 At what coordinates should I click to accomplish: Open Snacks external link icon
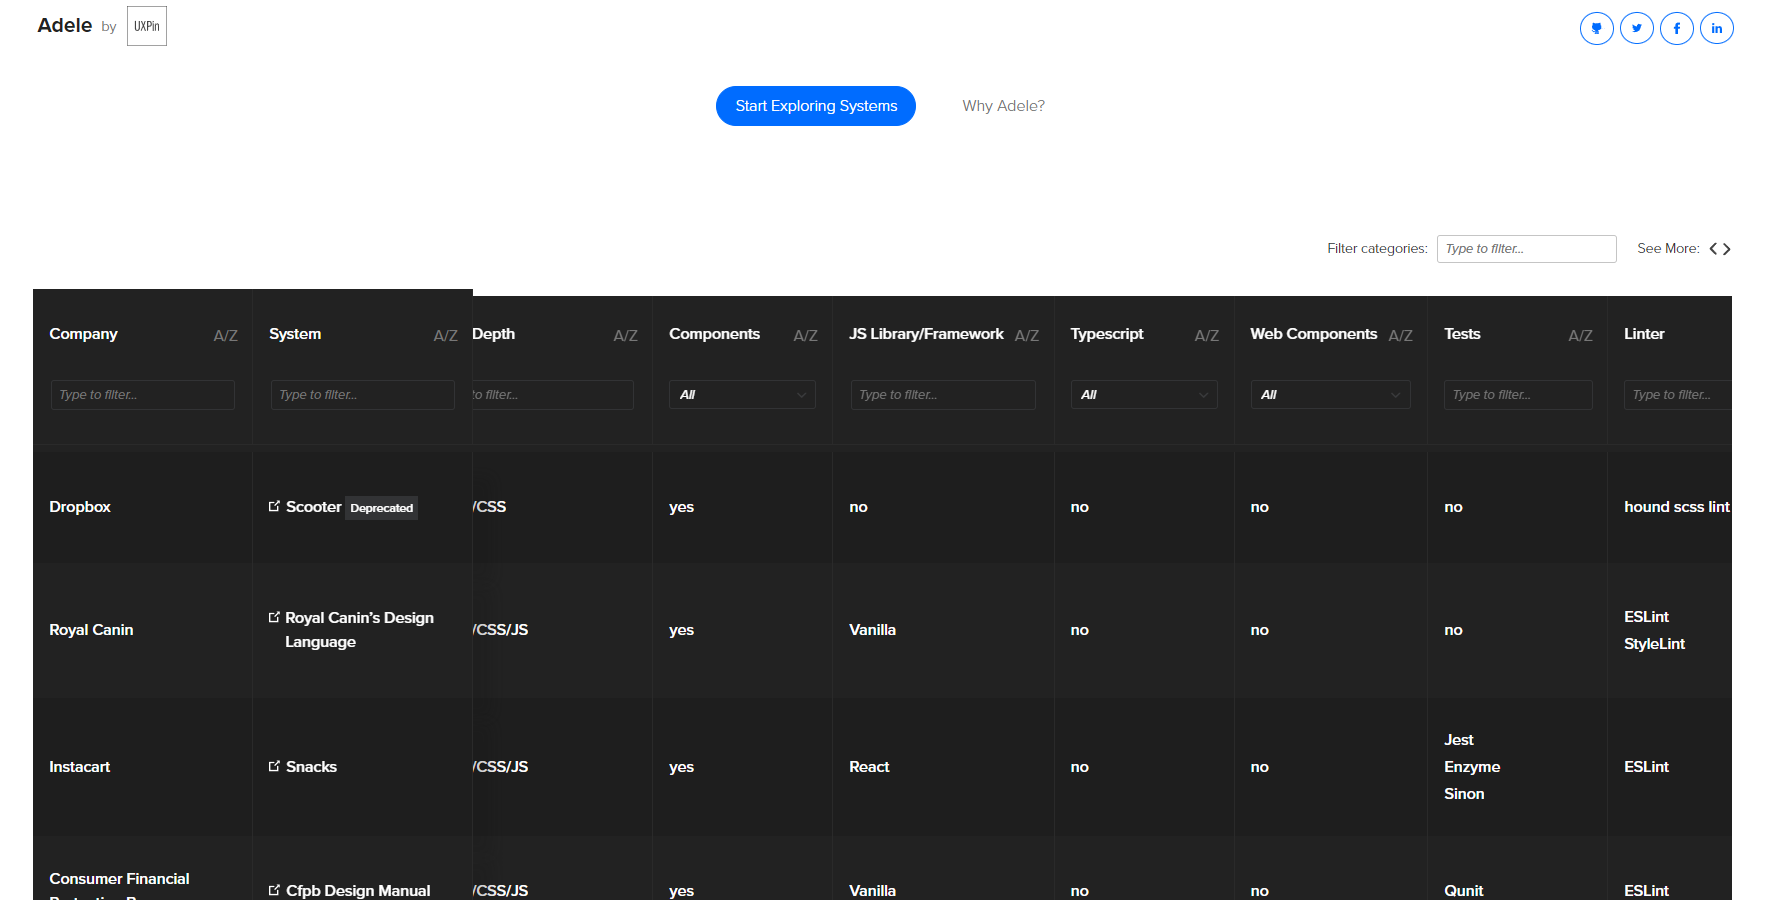[x=274, y=766]
